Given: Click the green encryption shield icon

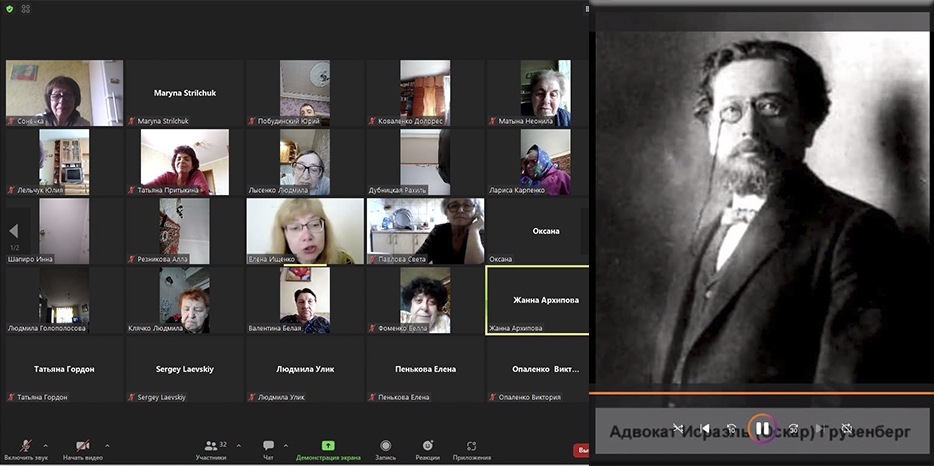Looking at the screenshot, I should pos(9,11).
